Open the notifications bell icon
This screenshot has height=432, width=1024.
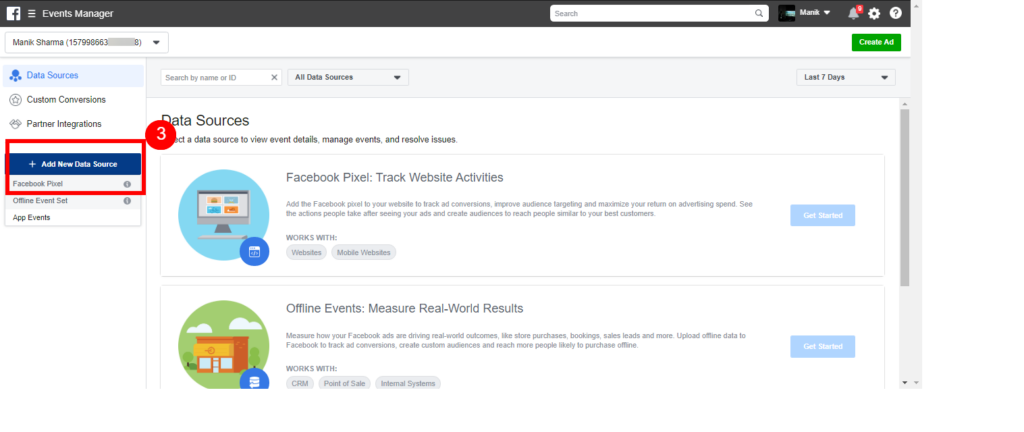pyautogui.click(x=854, y=13)
